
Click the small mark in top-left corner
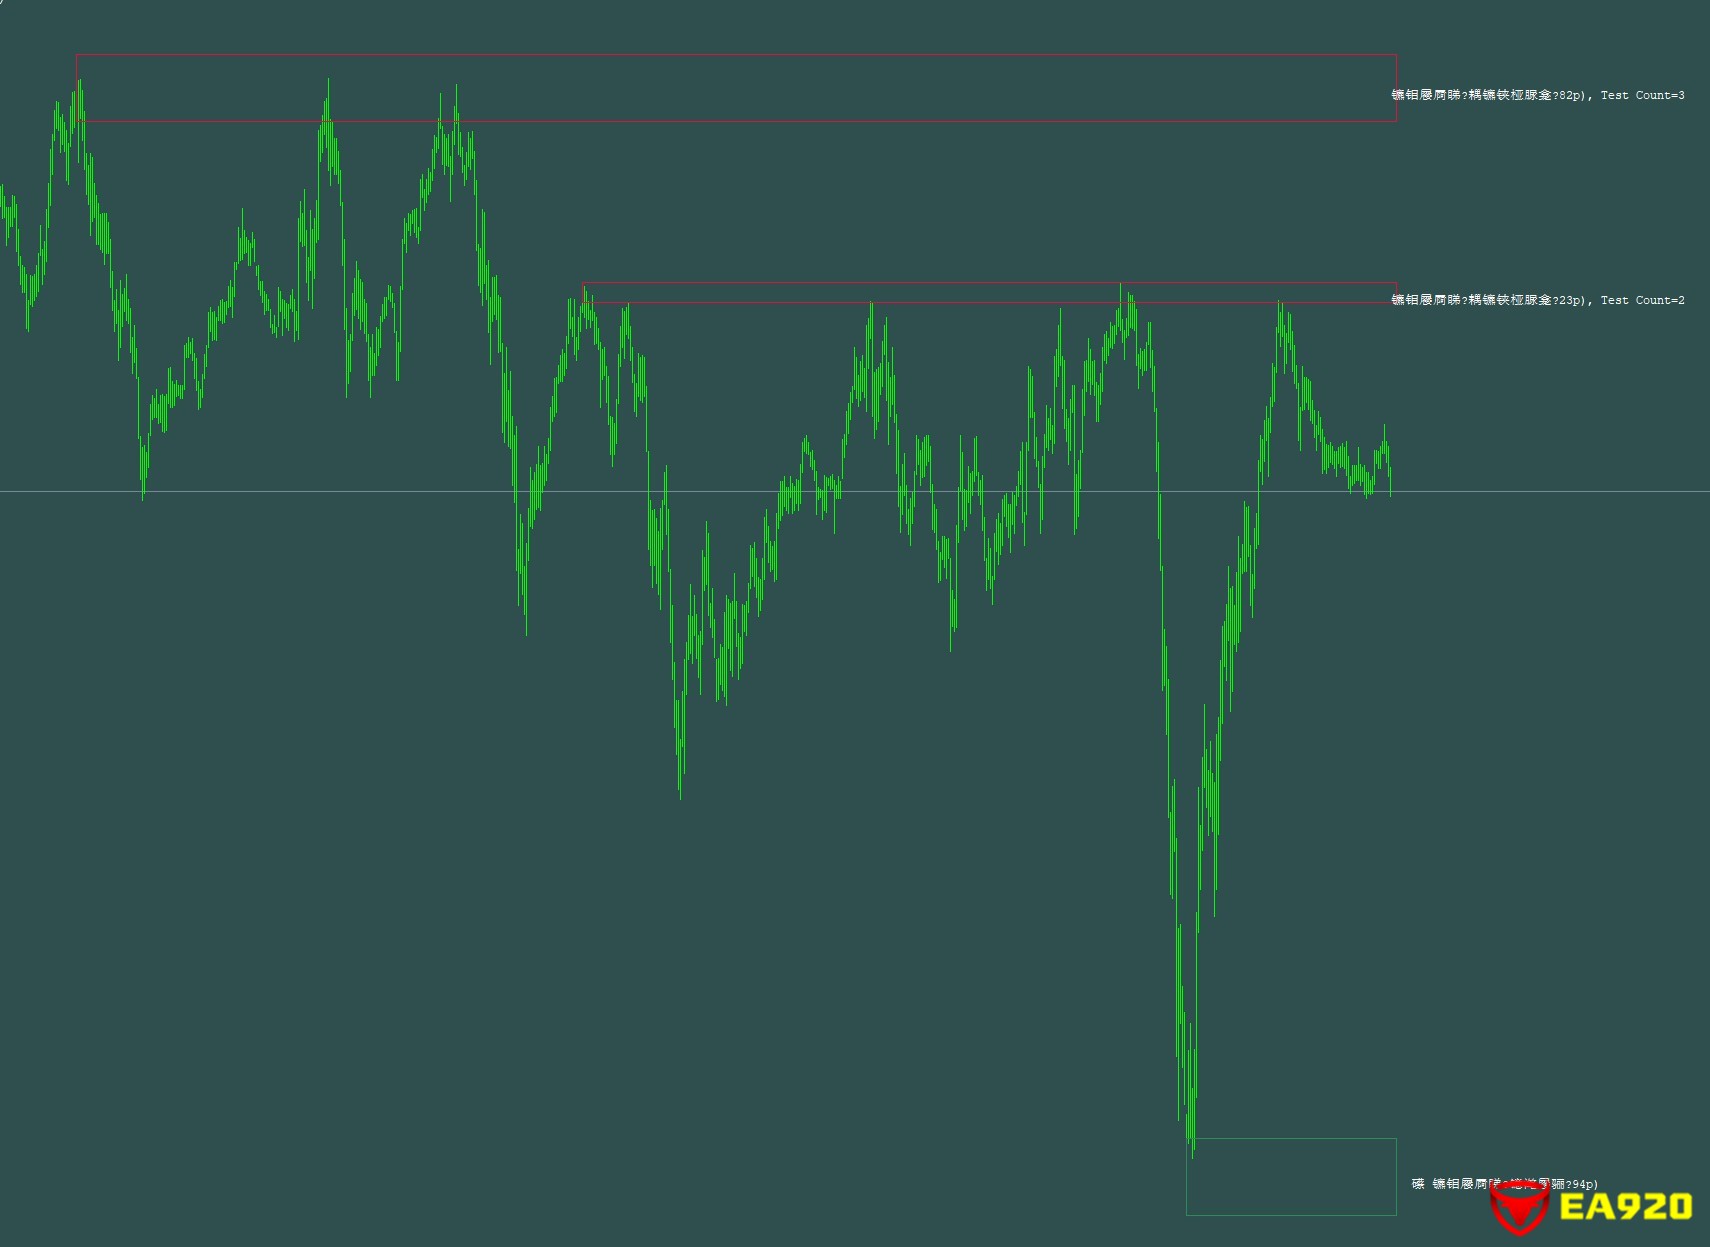[x=2, y=2]
